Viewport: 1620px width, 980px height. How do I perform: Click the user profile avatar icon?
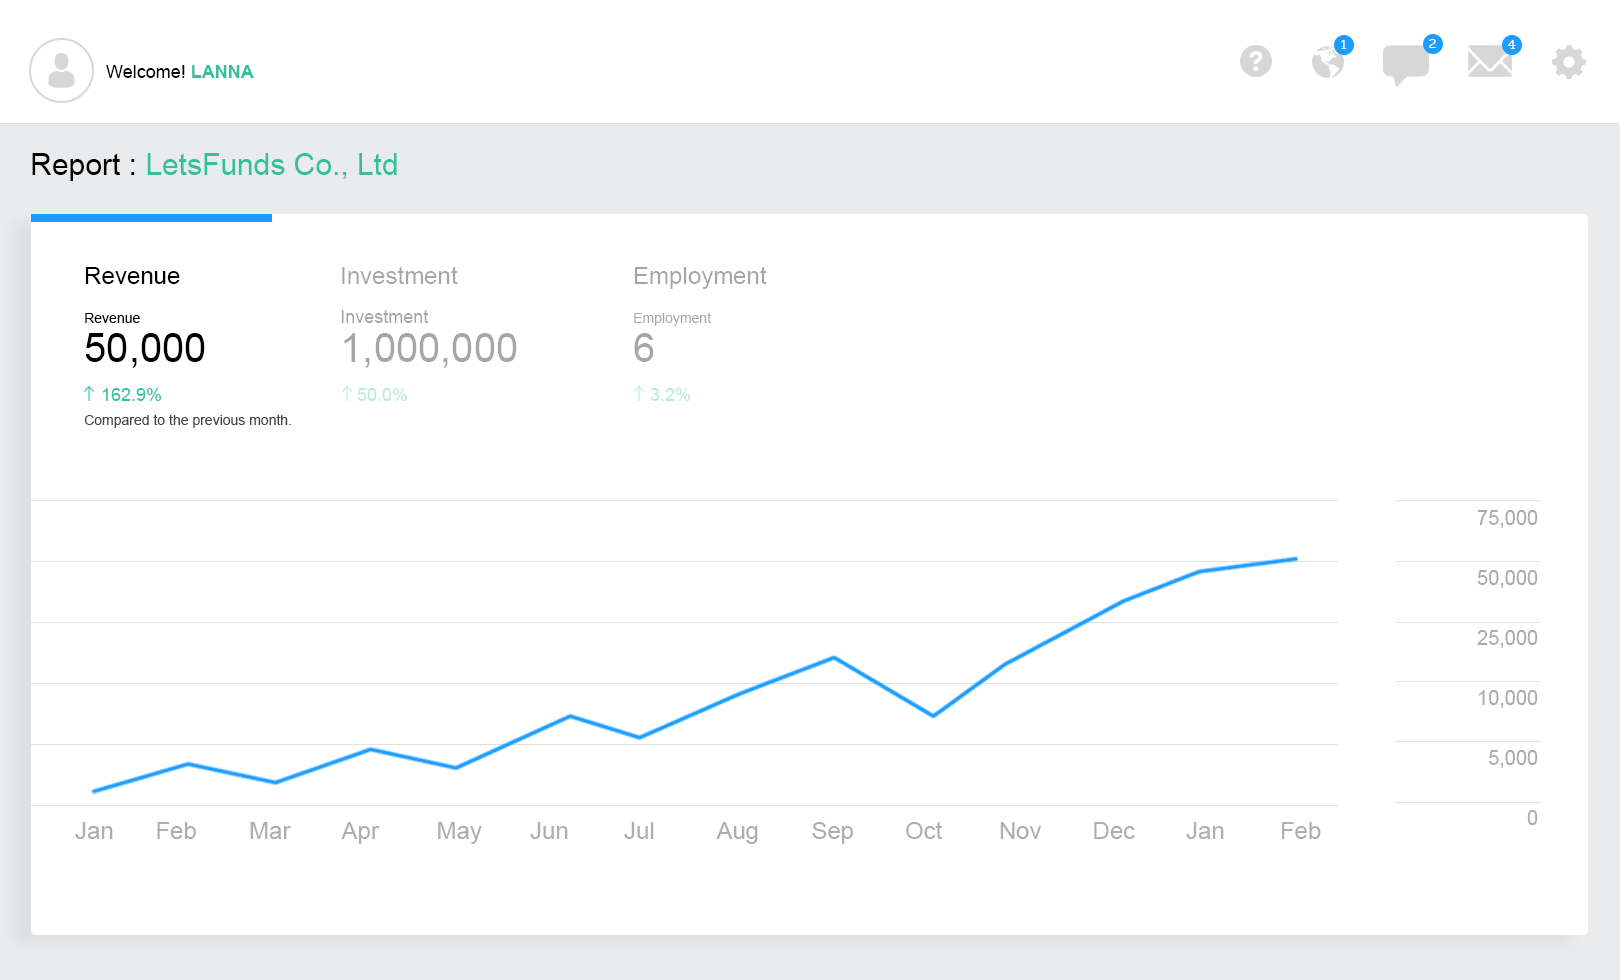[61, 71]
